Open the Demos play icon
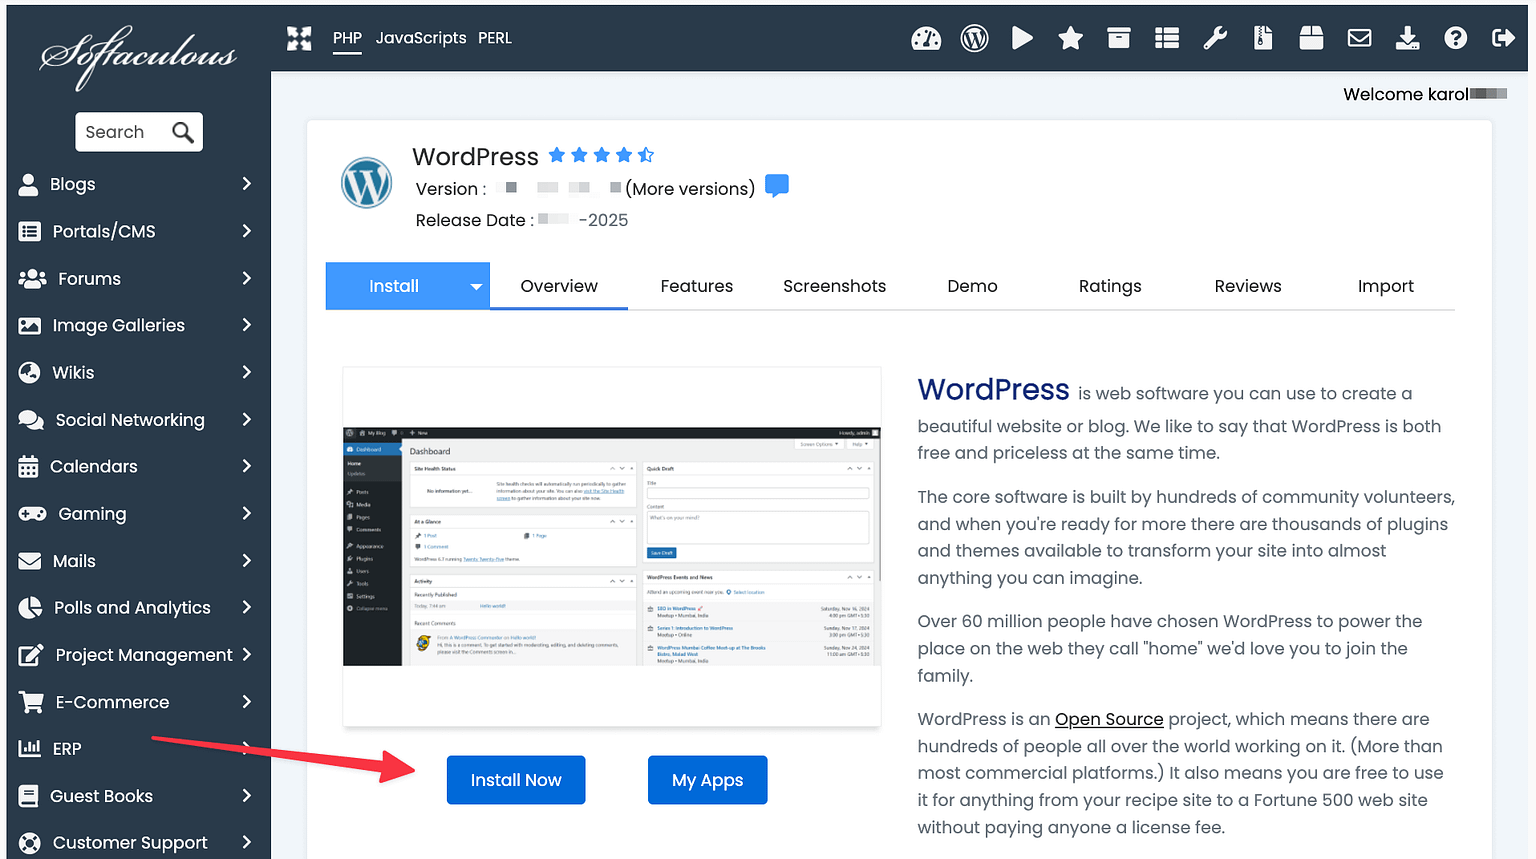Image resolution: width=1536 pixels, height=859 pixels. point(1022,38)
